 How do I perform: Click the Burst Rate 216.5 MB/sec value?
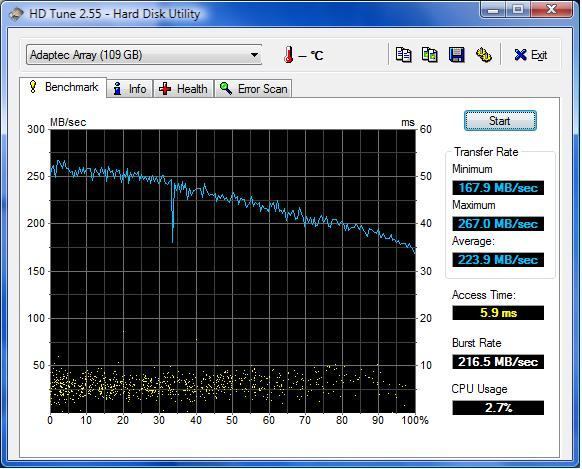coord(498,361)
